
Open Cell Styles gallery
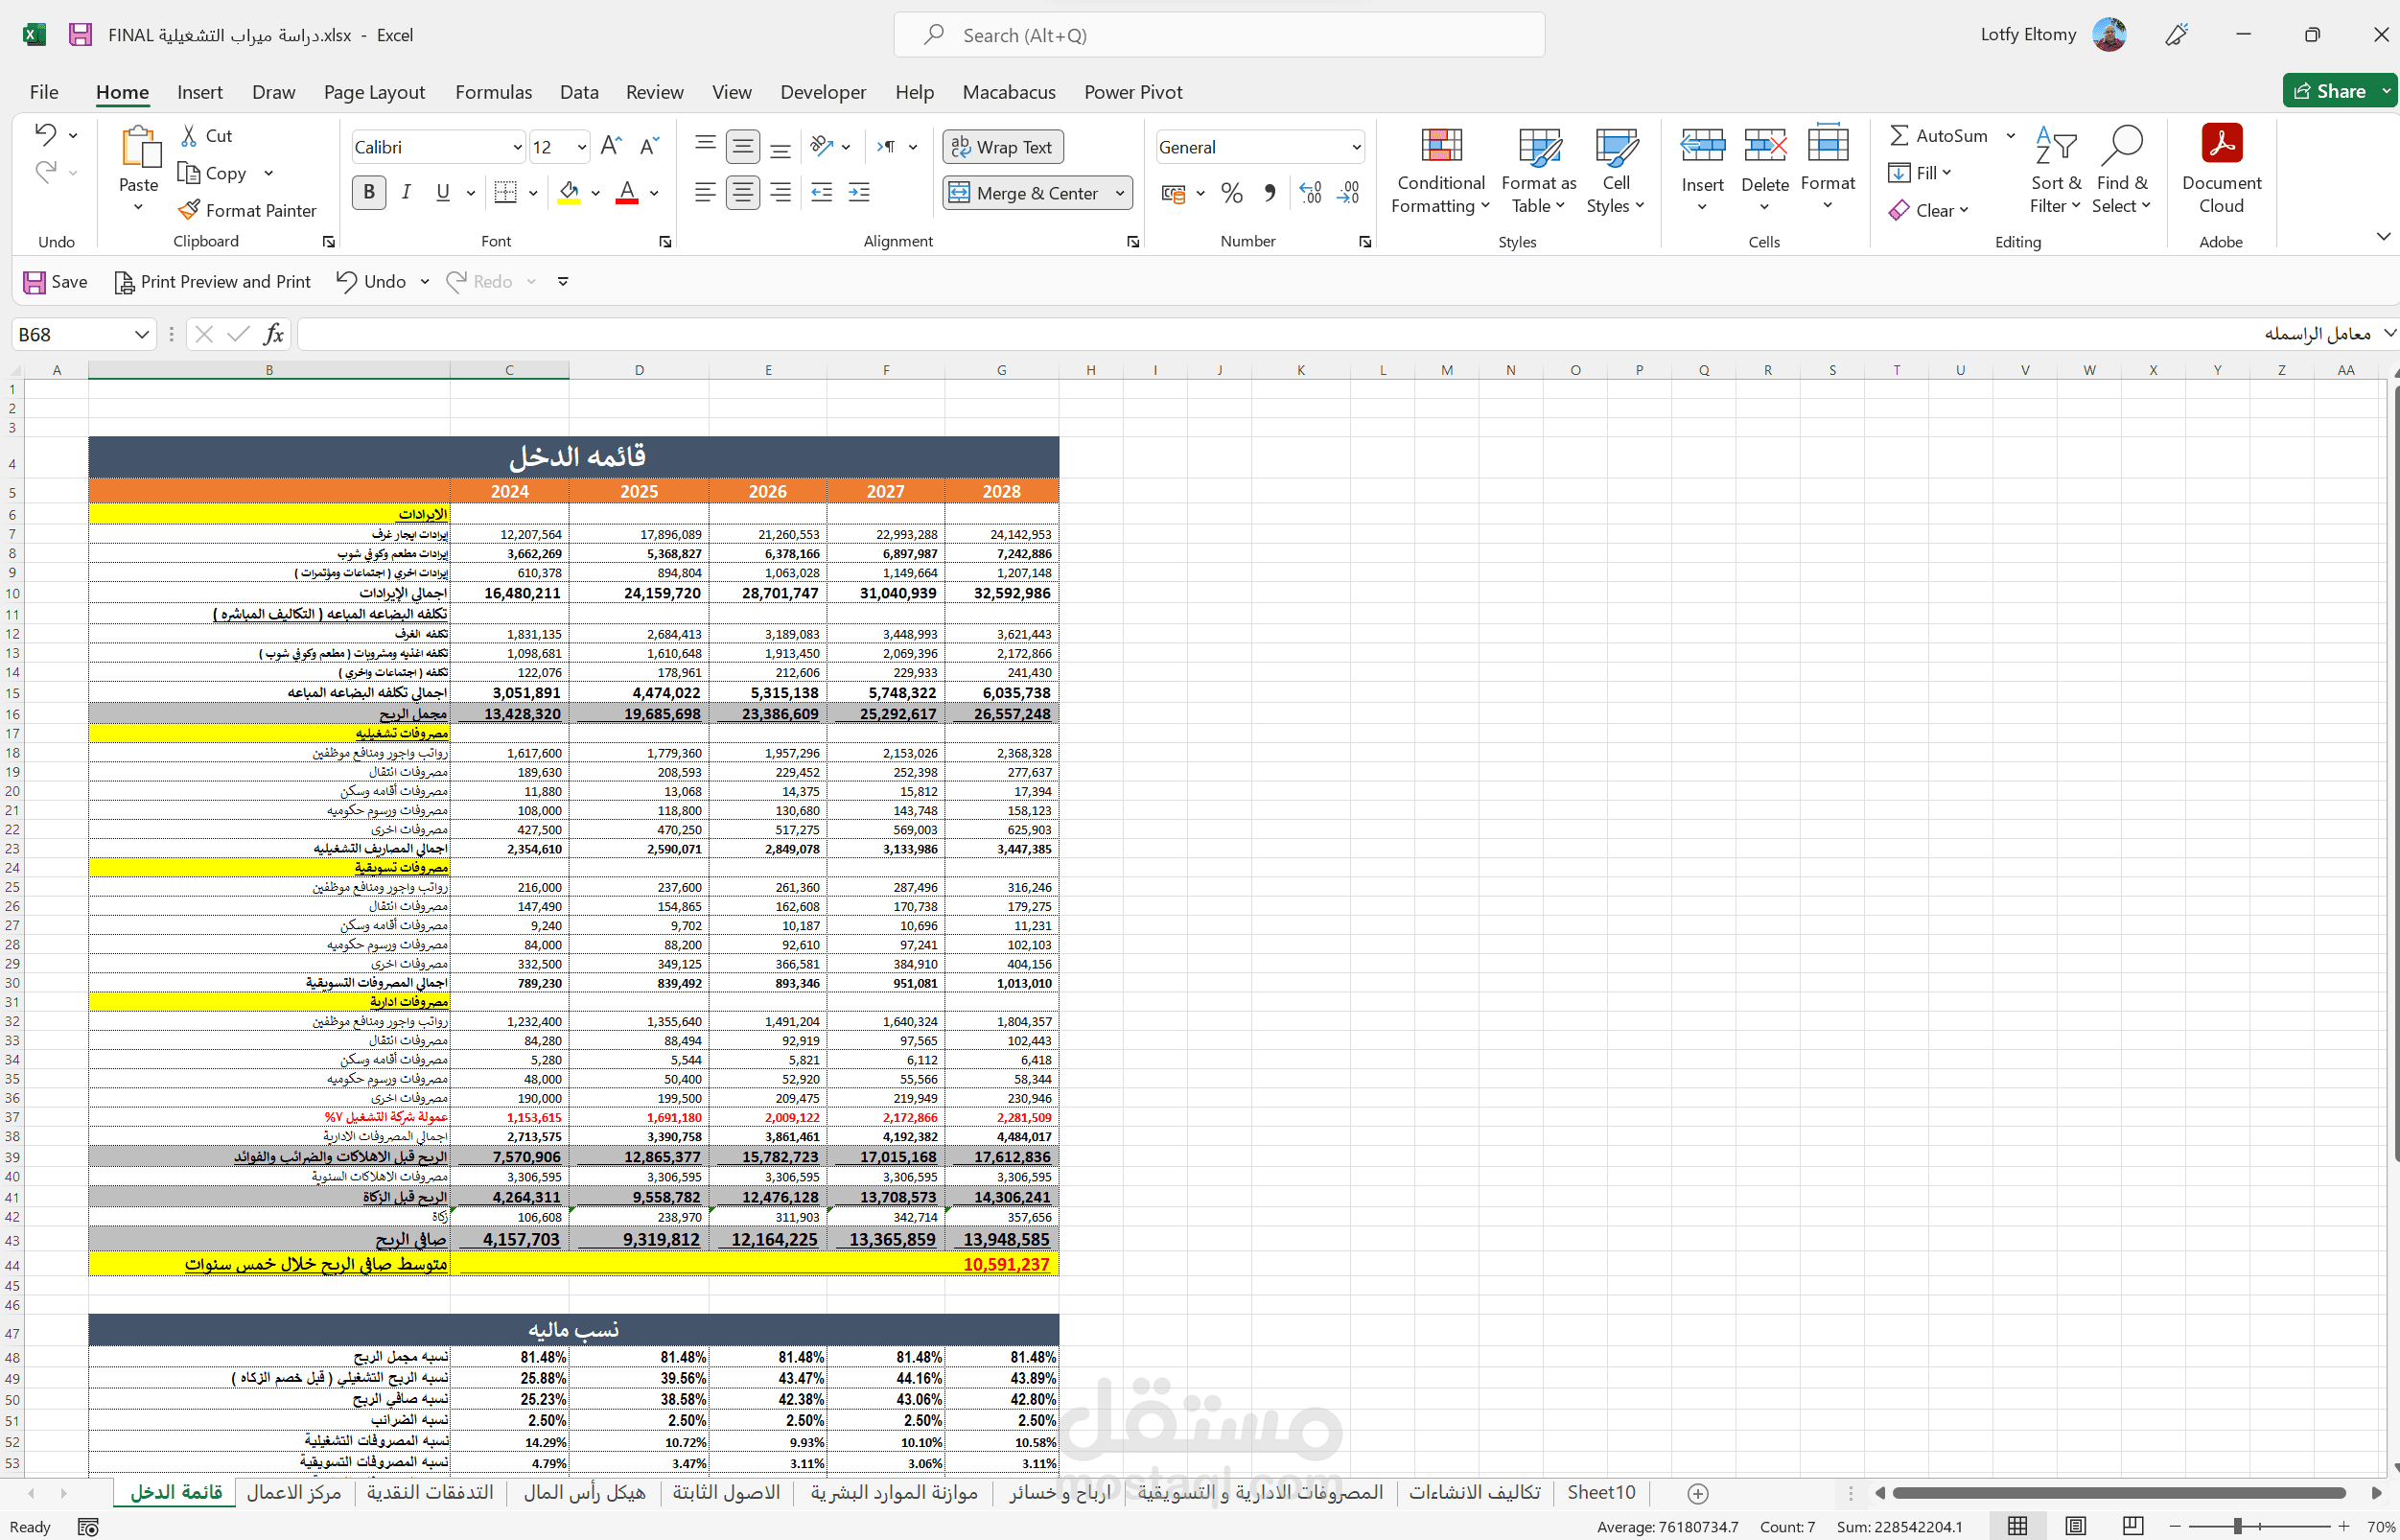pos(1616,170)
